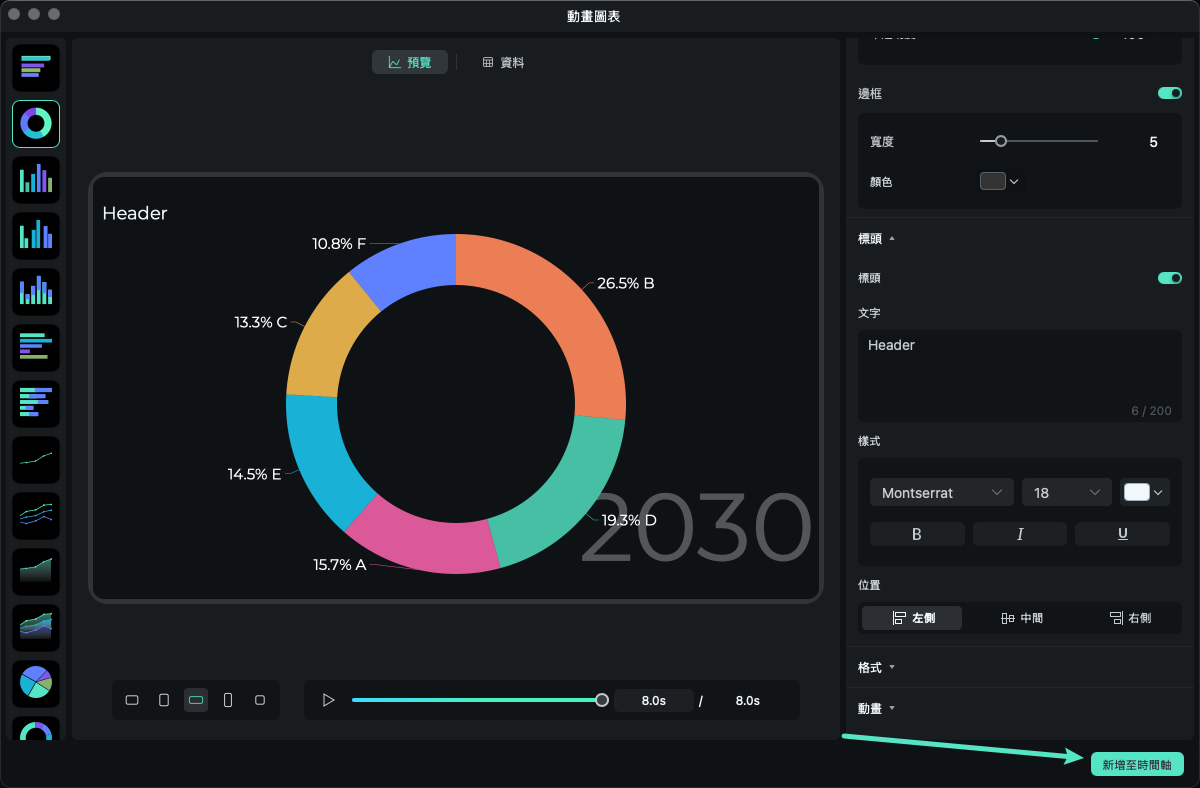Click the underline text style icon
This screenshot has width=1200, height=788.
click(1122, 534)
